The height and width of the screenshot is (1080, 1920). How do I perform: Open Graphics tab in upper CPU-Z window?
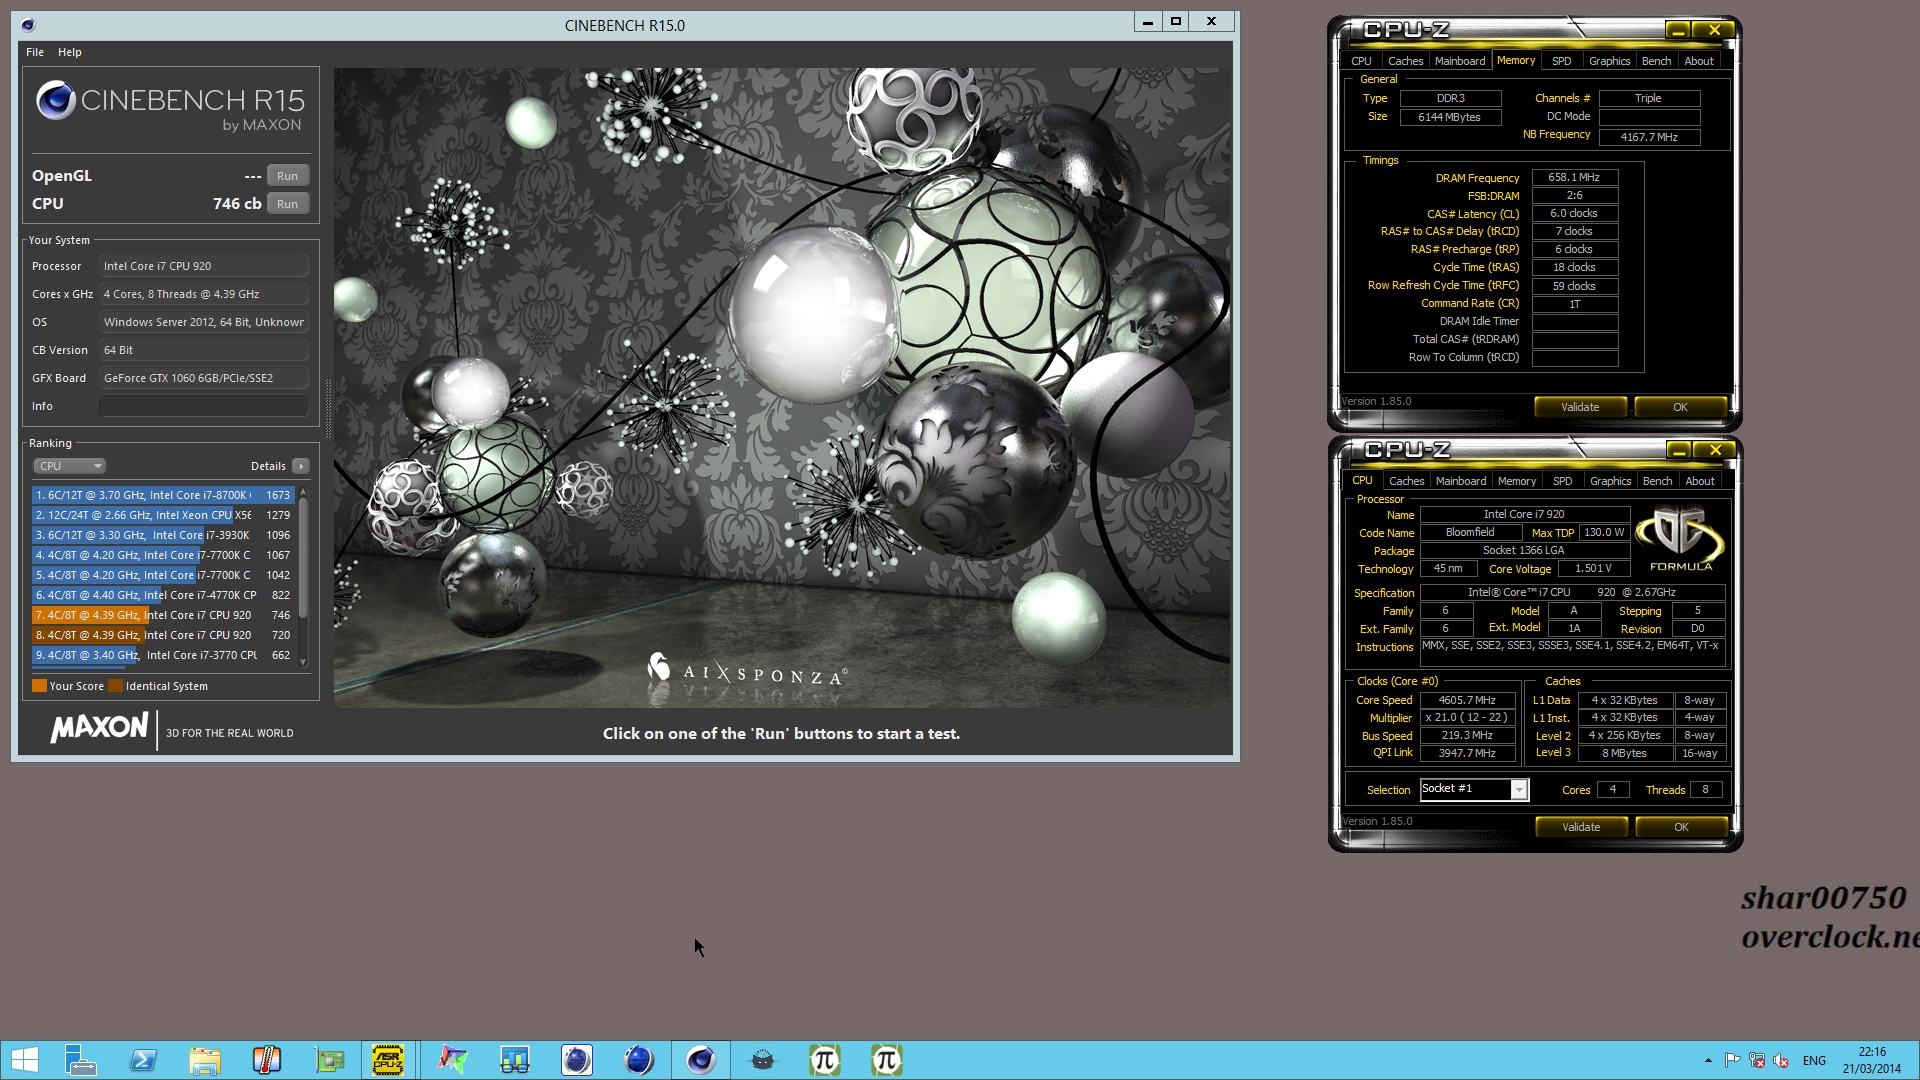tap(1609, 61)
